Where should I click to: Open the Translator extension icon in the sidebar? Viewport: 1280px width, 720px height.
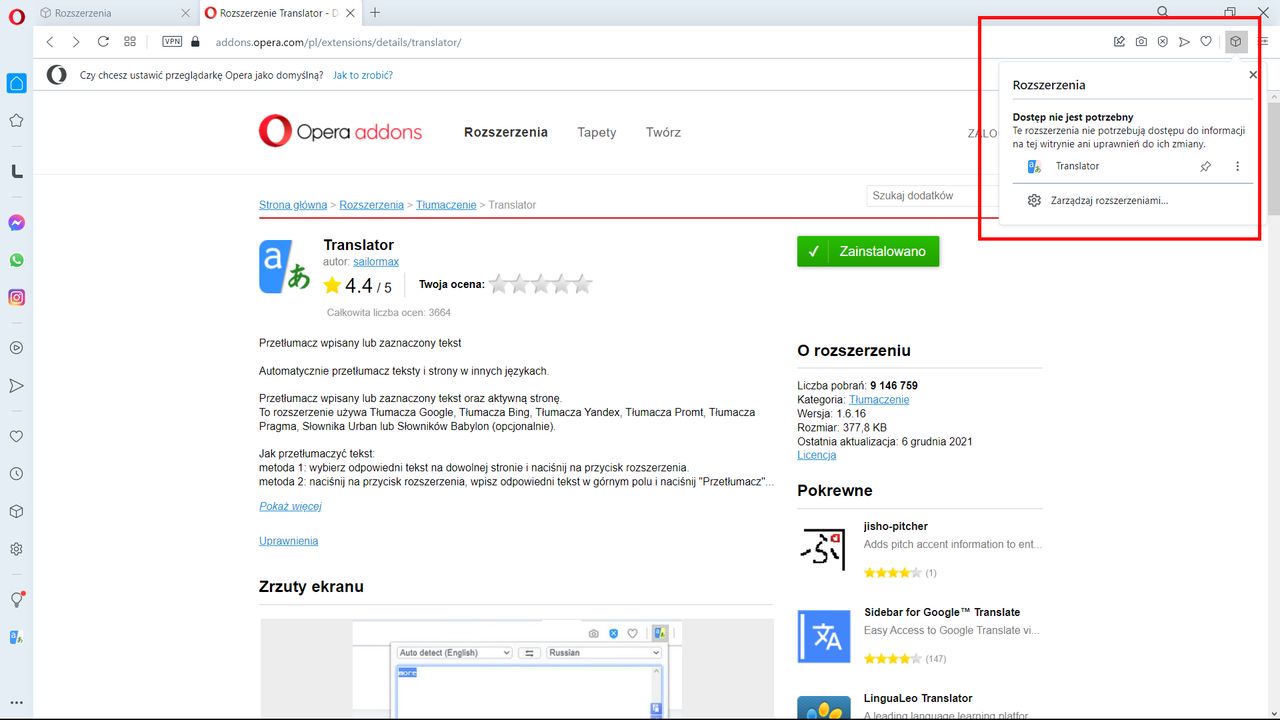tap(15, 637)
